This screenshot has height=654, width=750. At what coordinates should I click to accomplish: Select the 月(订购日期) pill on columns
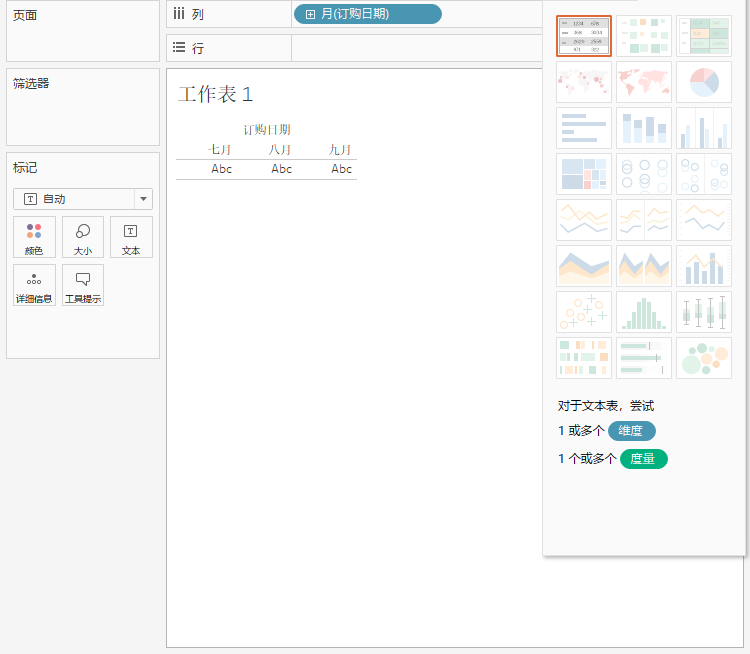pyautogui.click(x=367, y=14)
